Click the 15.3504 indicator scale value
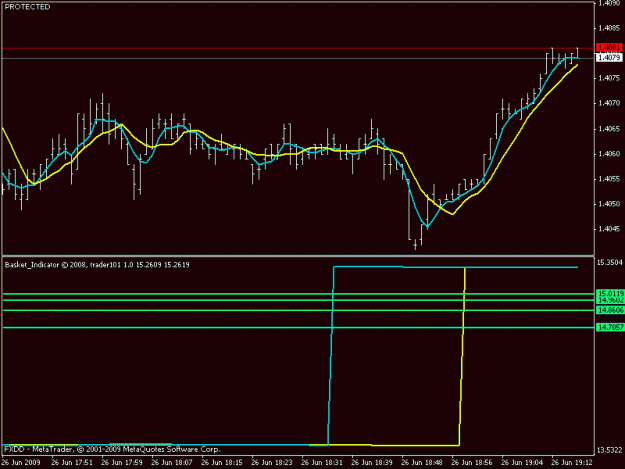This screenshot has width=625, height=469. point(610,262)
